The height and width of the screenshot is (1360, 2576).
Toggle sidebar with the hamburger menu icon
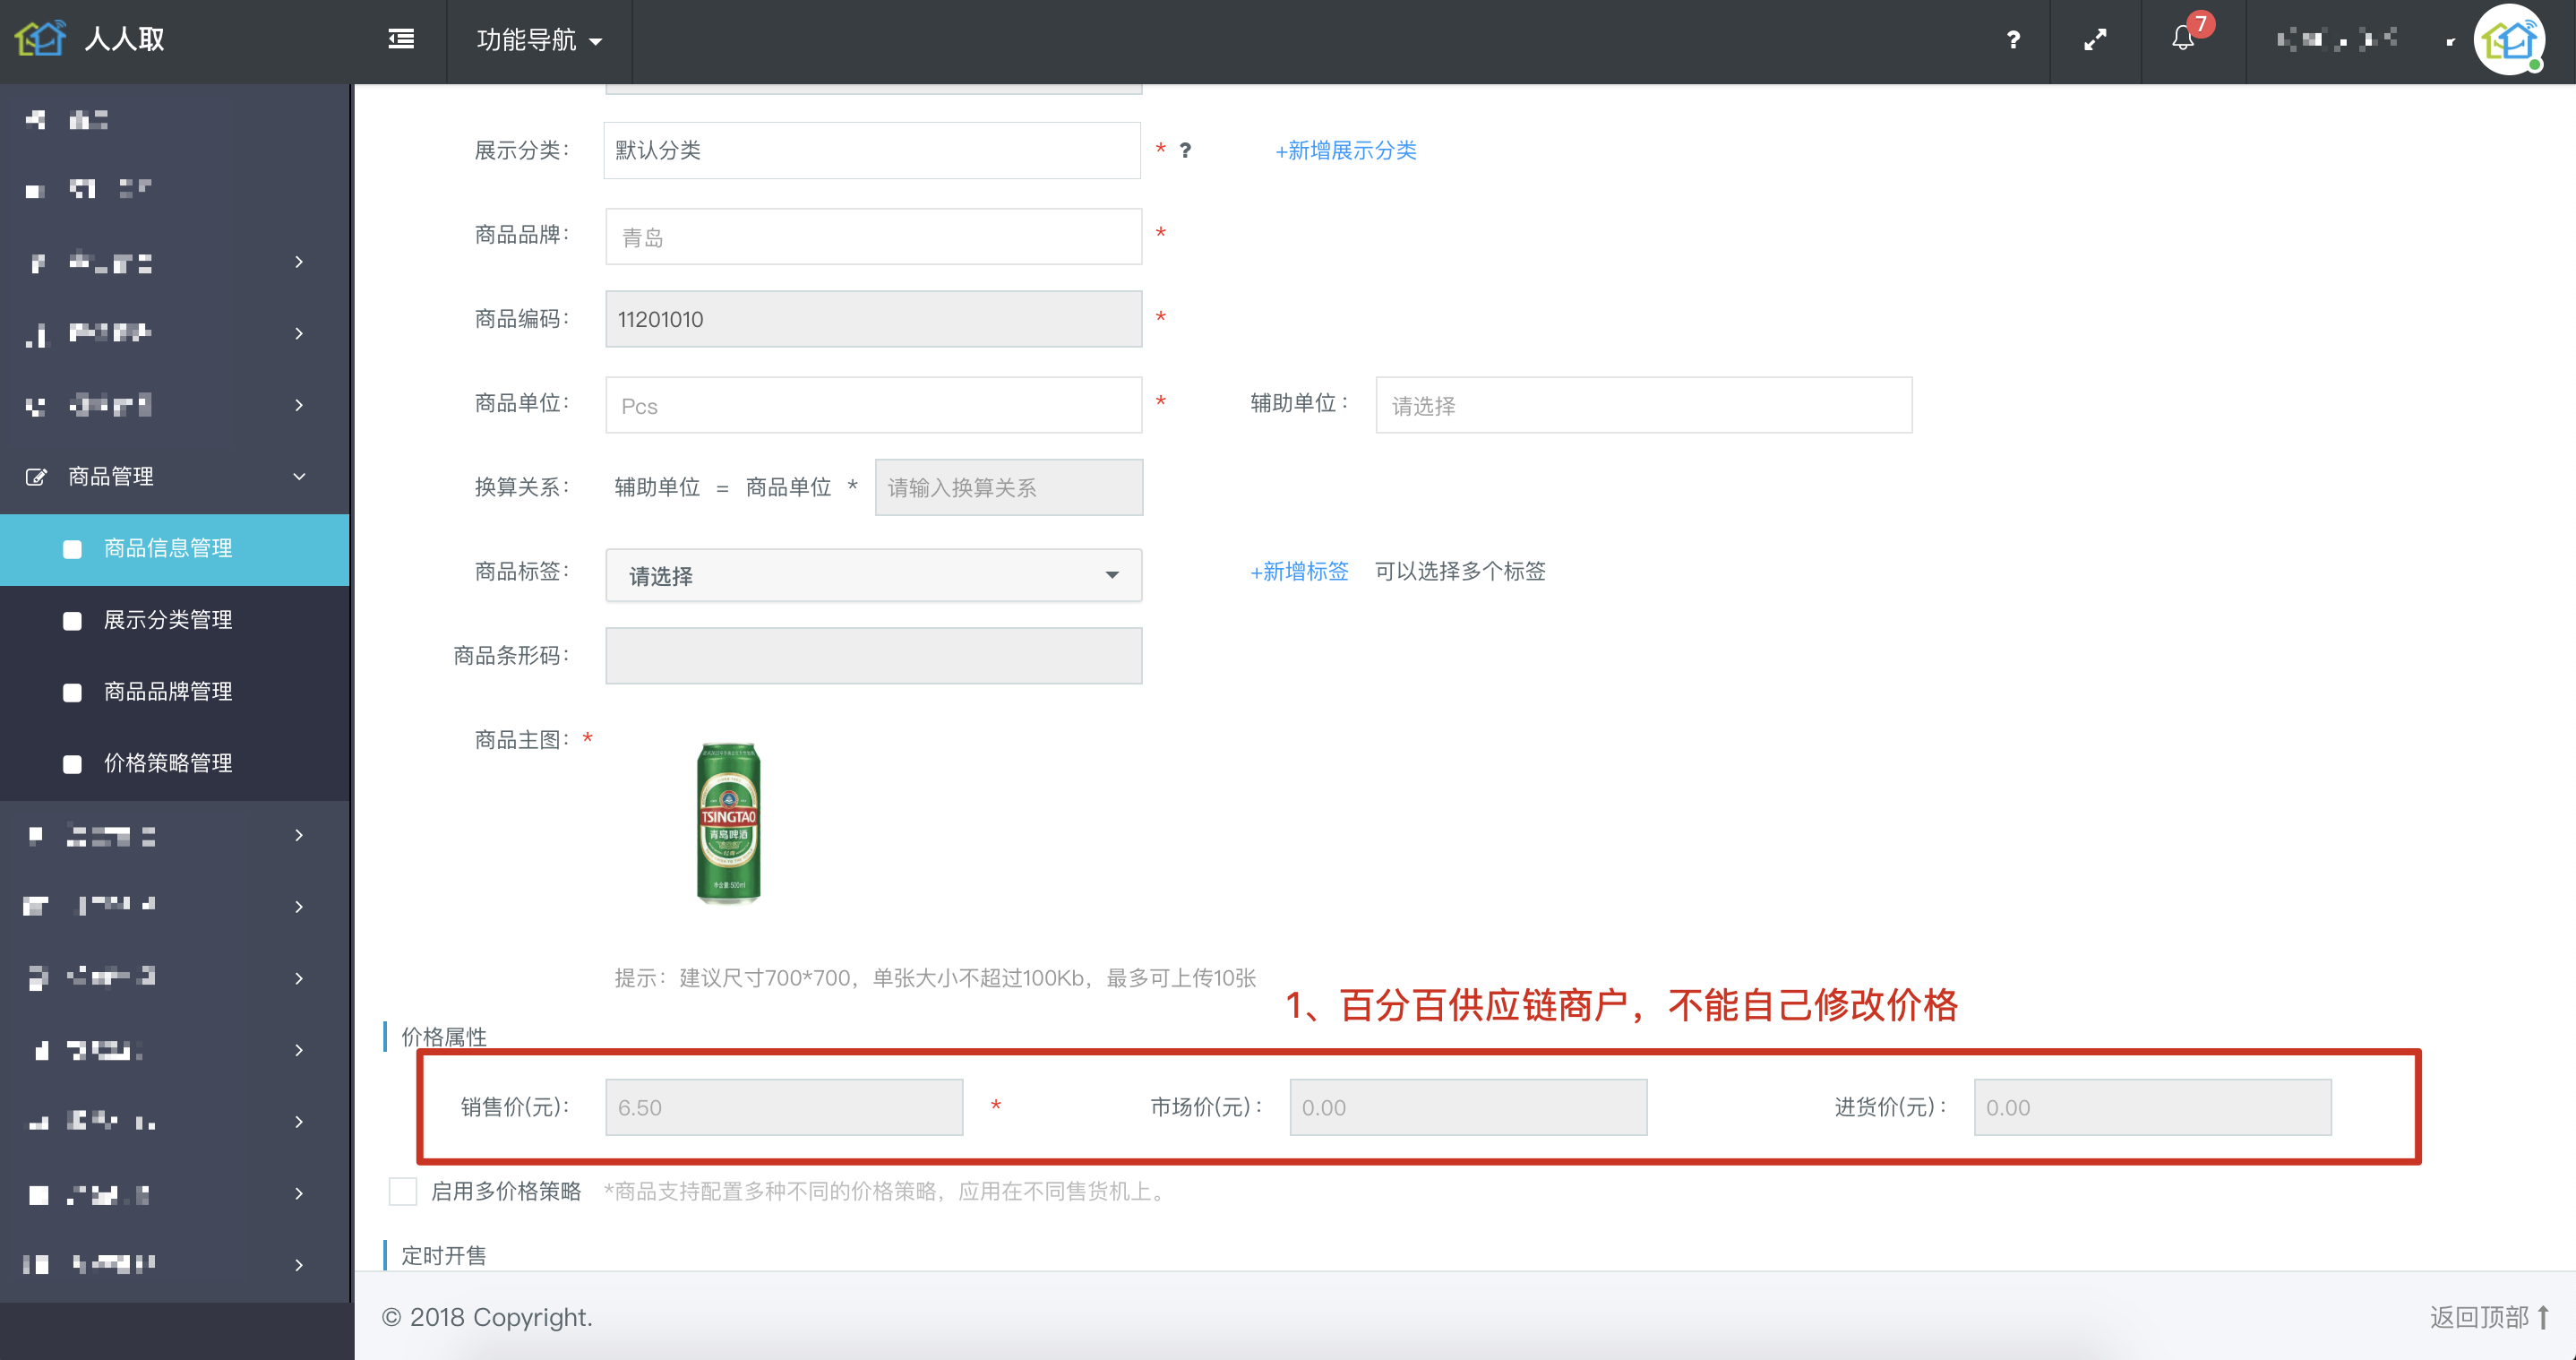click(x=401, y=39)
